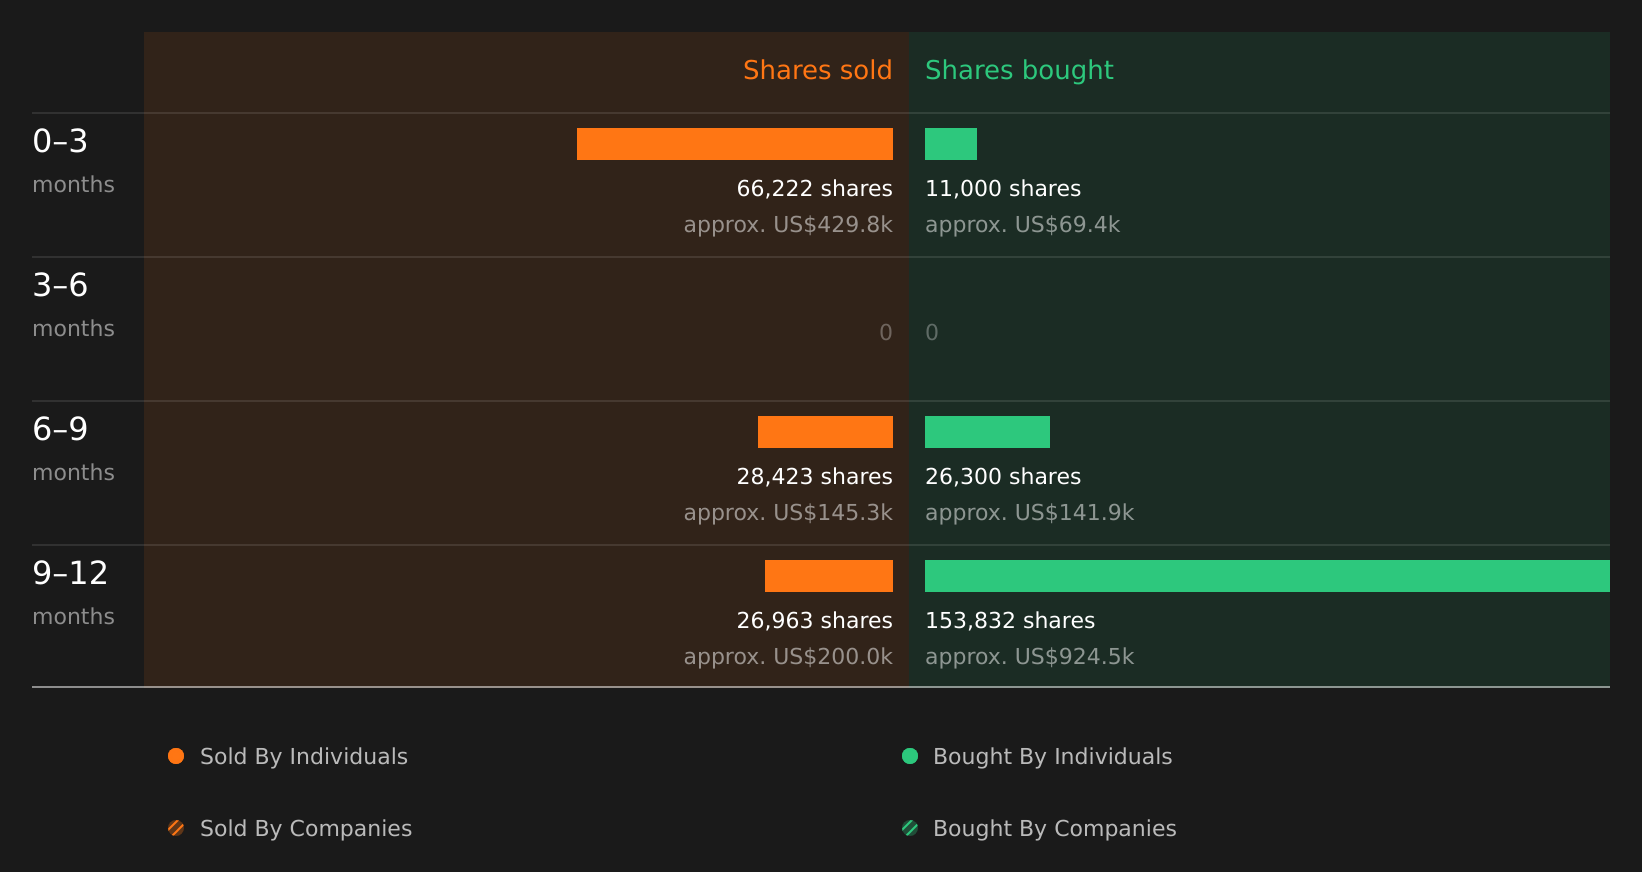The image size is (1642, 872).
Task: Toggle the Sold By Individuals legend label
Action: pos(304,757)
